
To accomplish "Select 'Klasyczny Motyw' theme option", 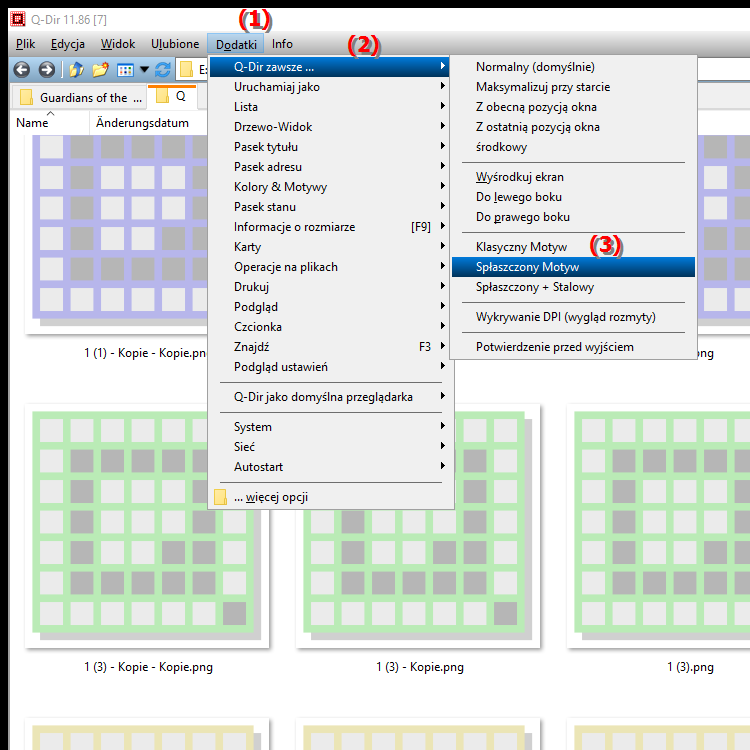I will 573,247.
